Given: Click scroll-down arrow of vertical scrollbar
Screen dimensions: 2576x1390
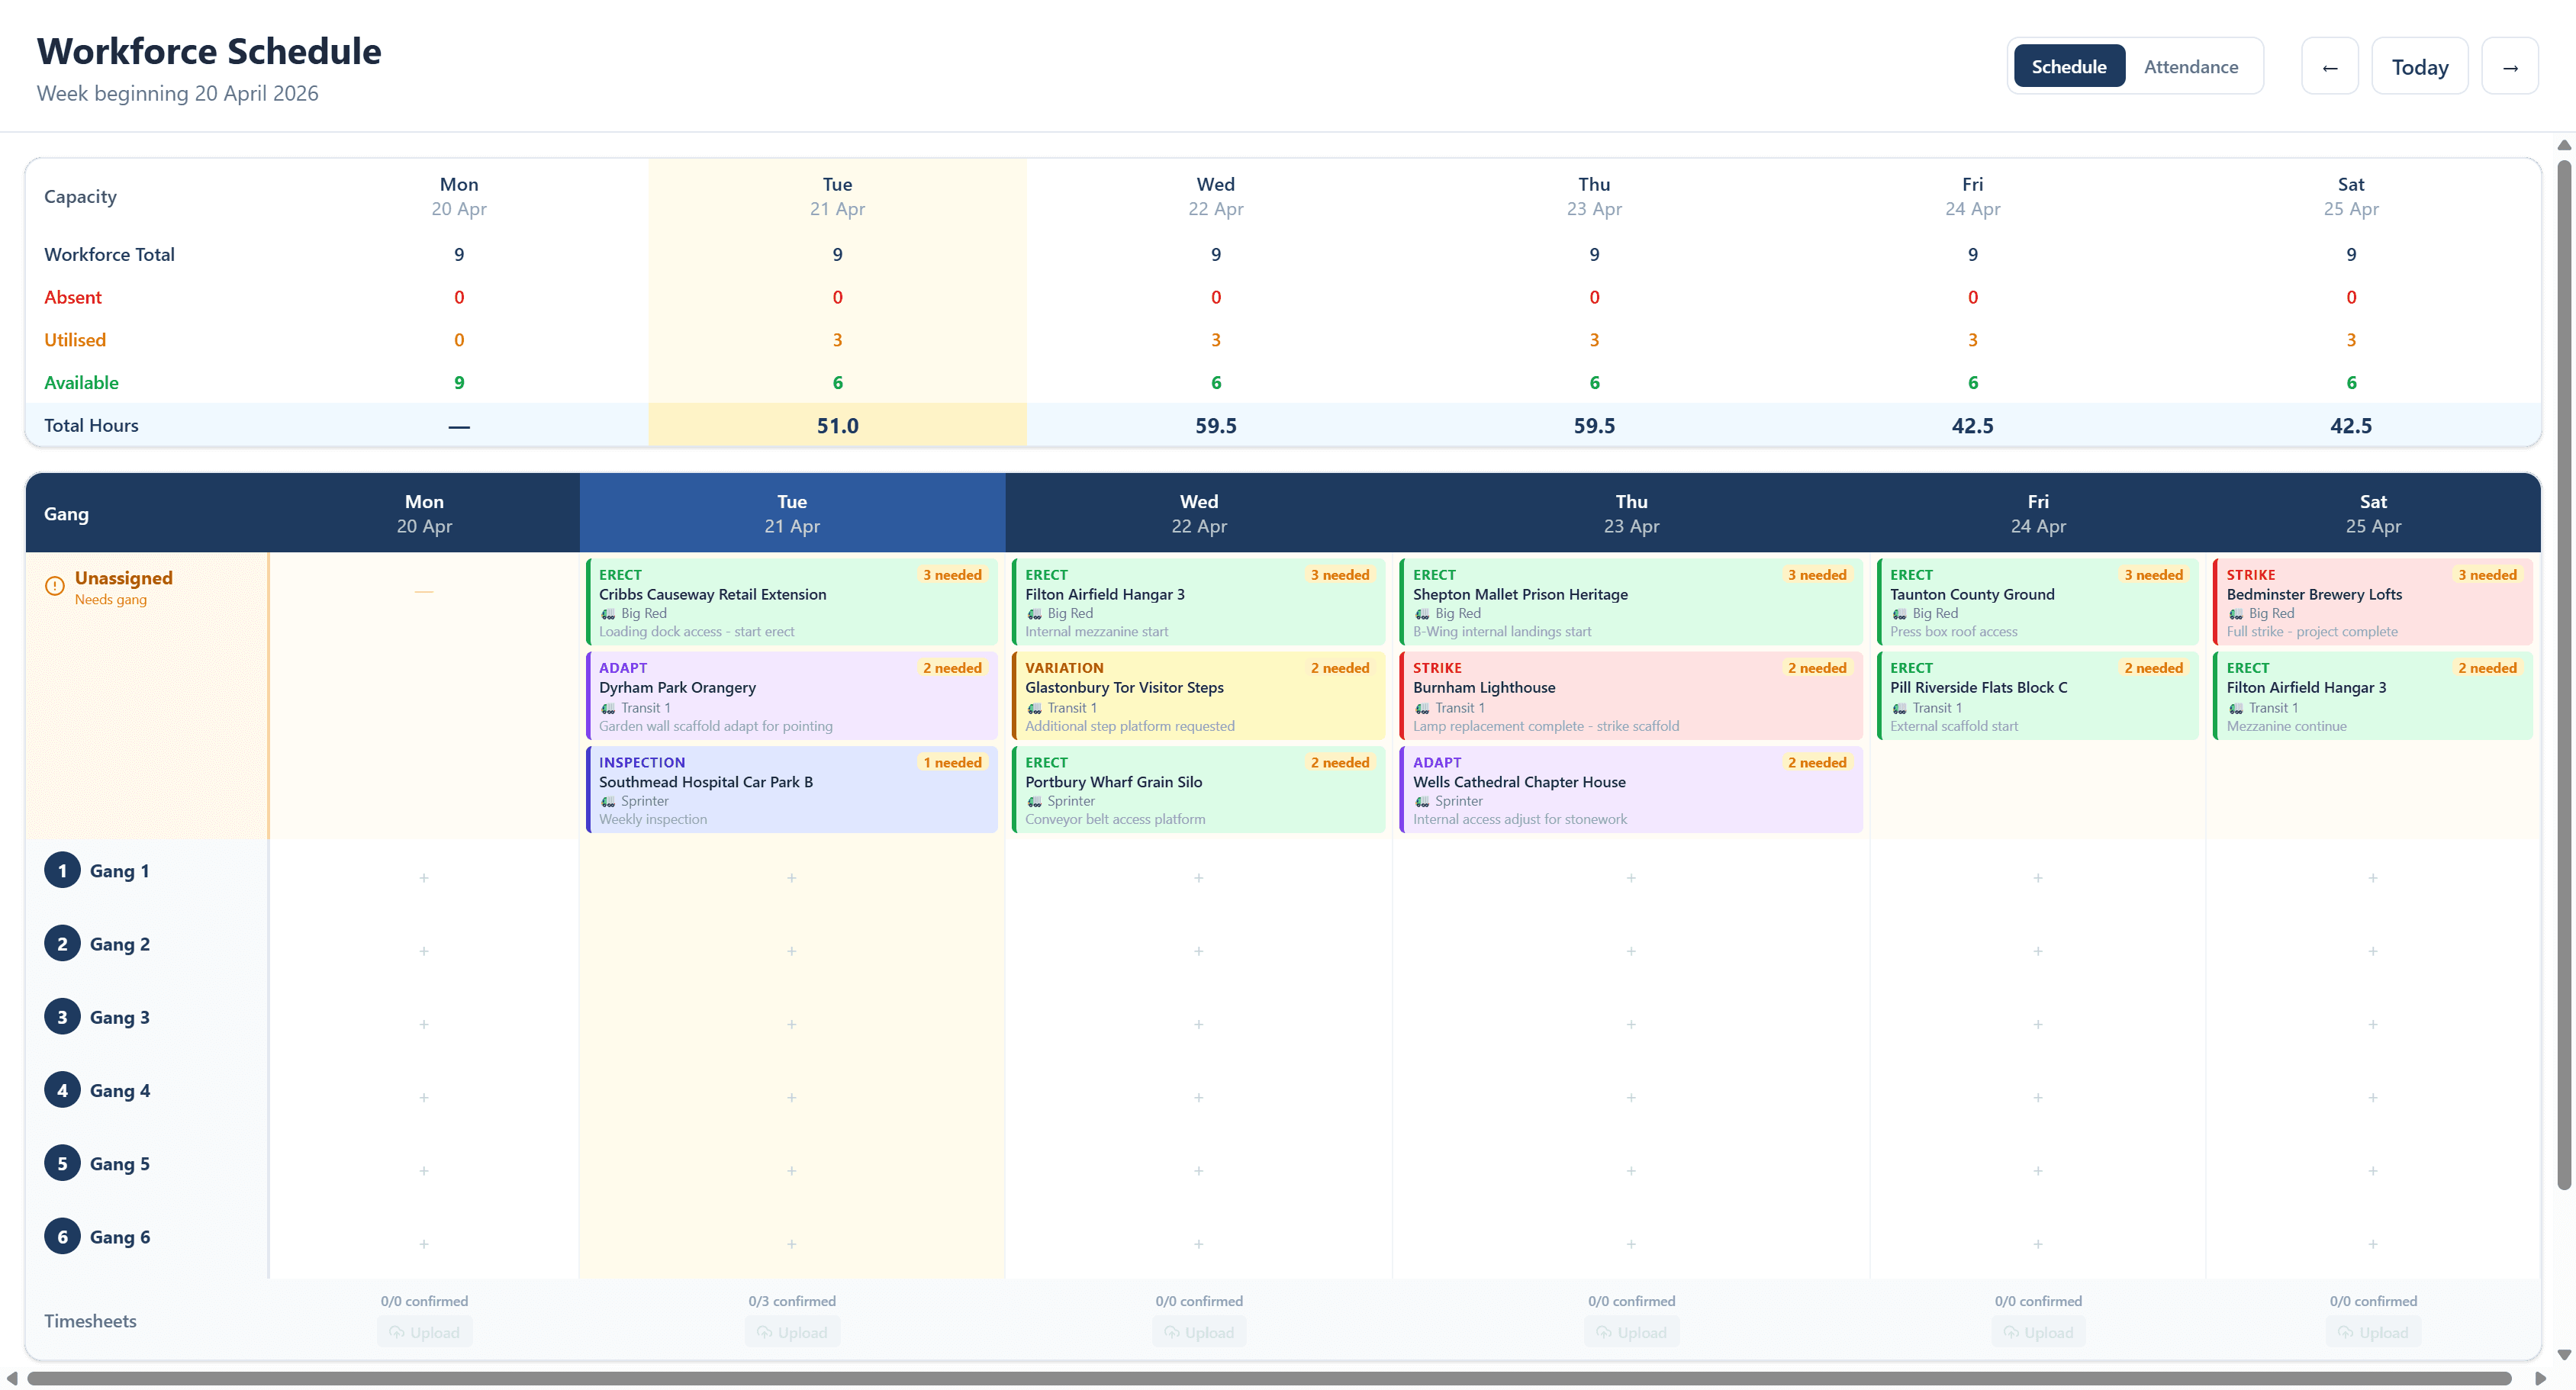Looking at the screenshot, I should [2564, 1355].
